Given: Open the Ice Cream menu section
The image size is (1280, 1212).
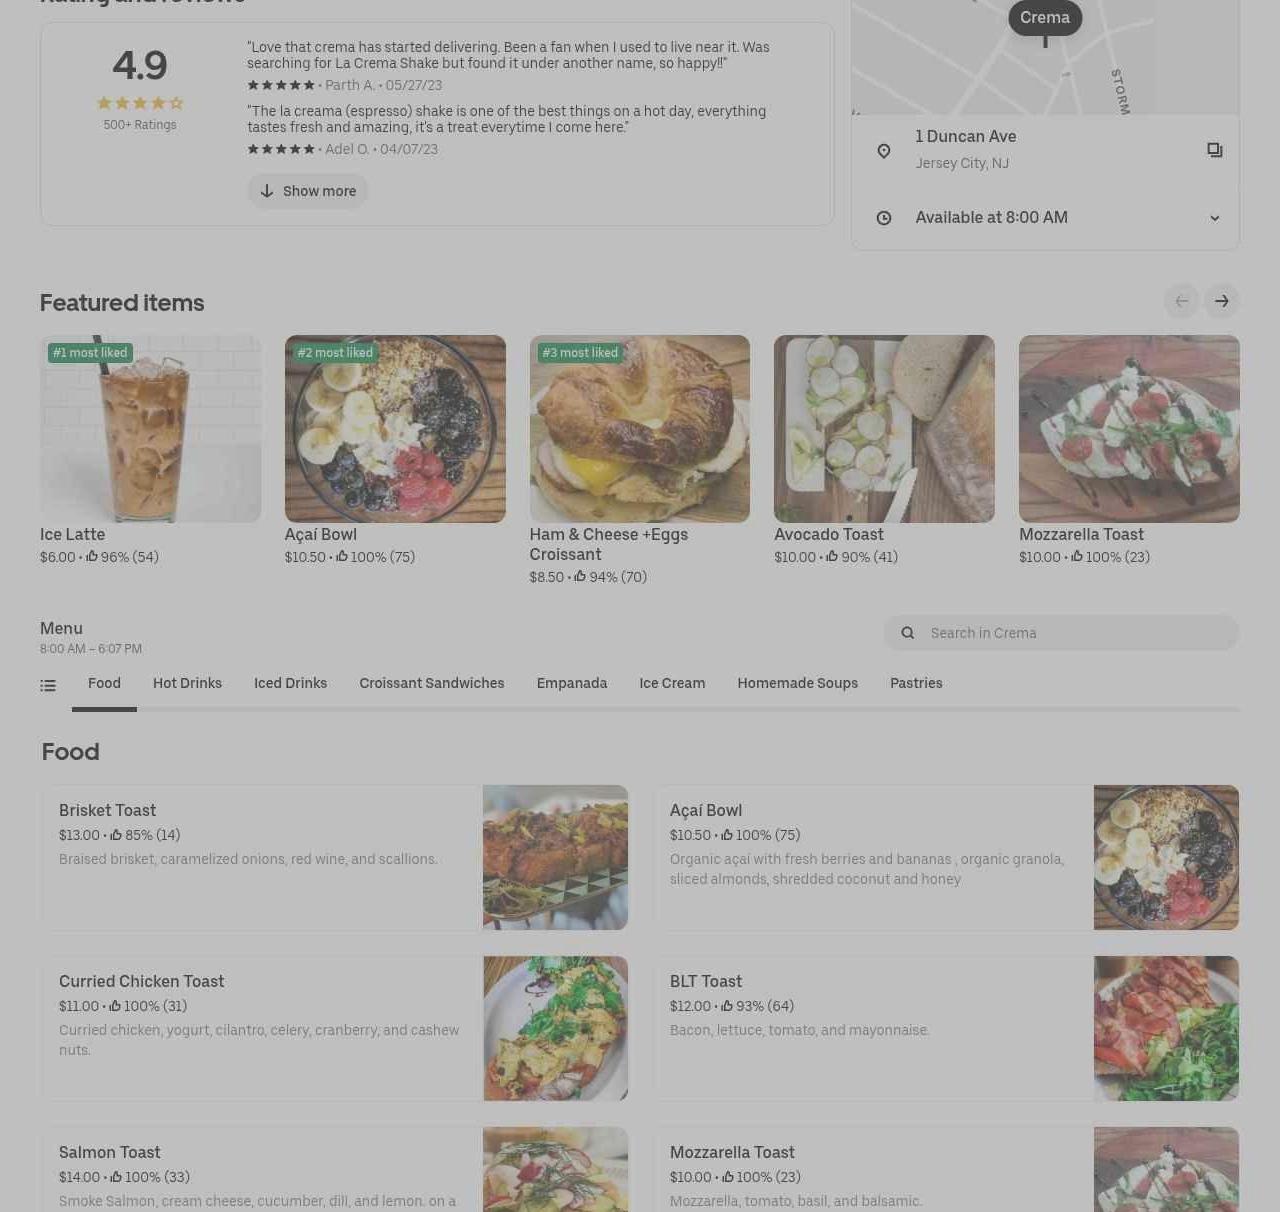Looking at the screenshot, I should click(x=672, y=683).
